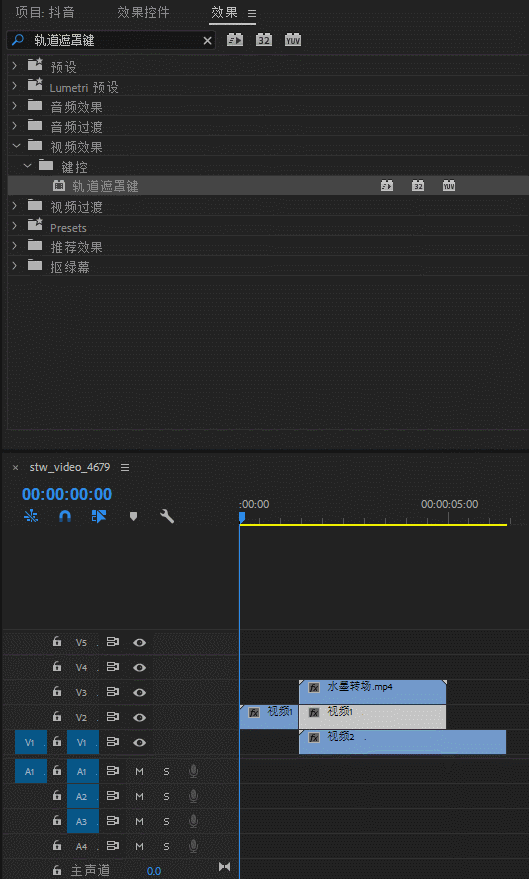Clear the effects search field with X

pos(207,40)
